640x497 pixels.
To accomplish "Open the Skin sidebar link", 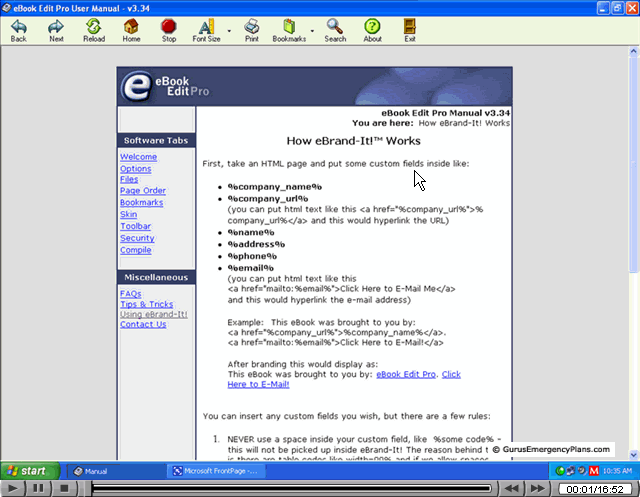I will click(x=129, y=214).
